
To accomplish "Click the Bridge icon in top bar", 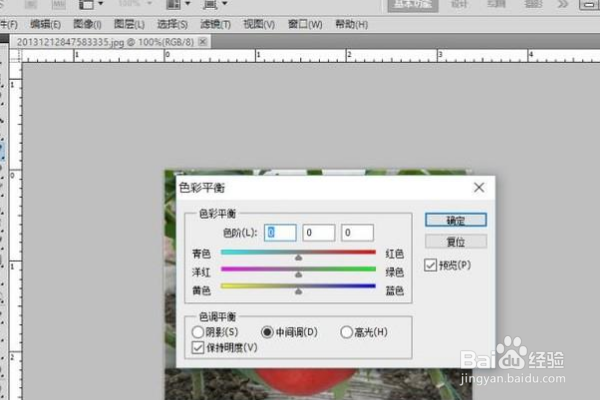I will pos(31,4).
